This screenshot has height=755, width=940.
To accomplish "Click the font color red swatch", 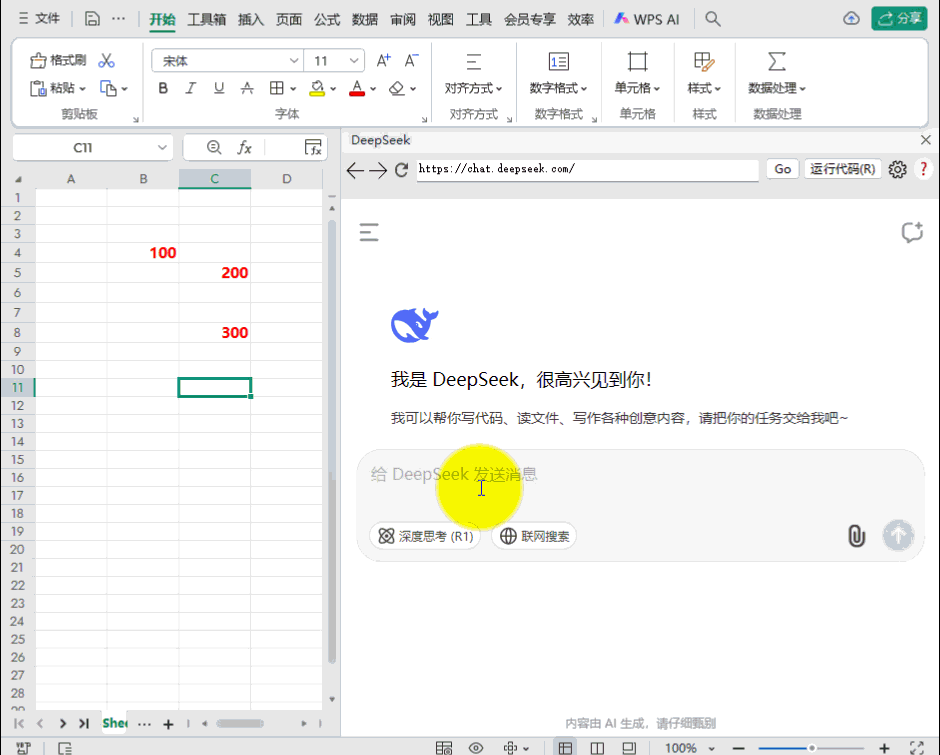I will point(357,89).
